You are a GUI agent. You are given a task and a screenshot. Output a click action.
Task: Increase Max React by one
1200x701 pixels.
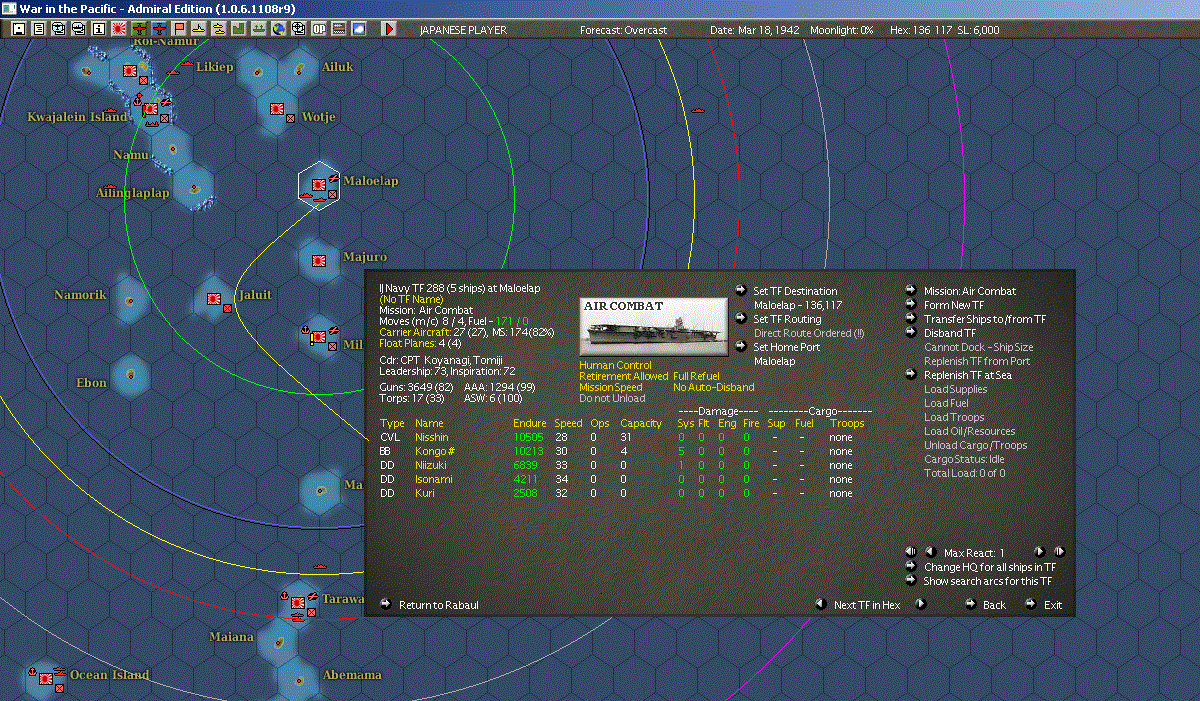click(1039, 552)
